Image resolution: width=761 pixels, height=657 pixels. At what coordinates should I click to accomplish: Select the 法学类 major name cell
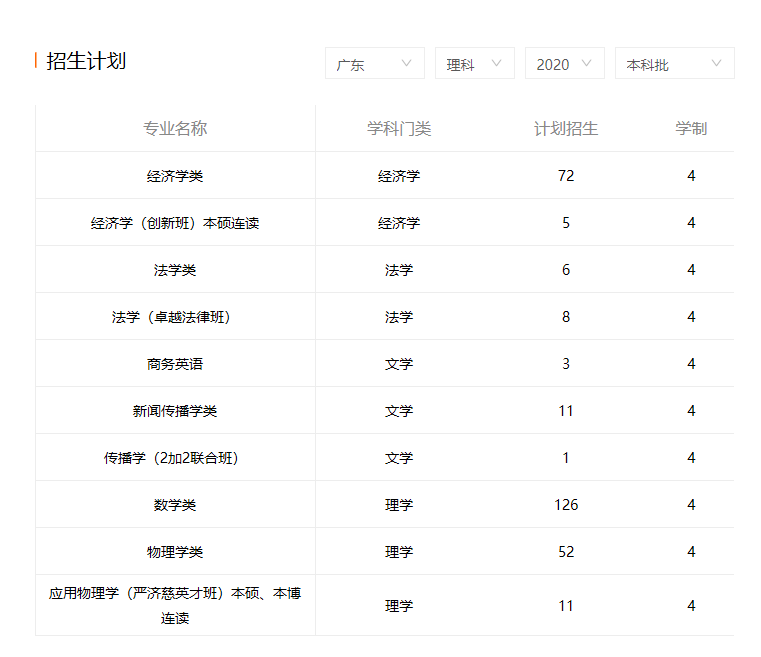[175, 270]
